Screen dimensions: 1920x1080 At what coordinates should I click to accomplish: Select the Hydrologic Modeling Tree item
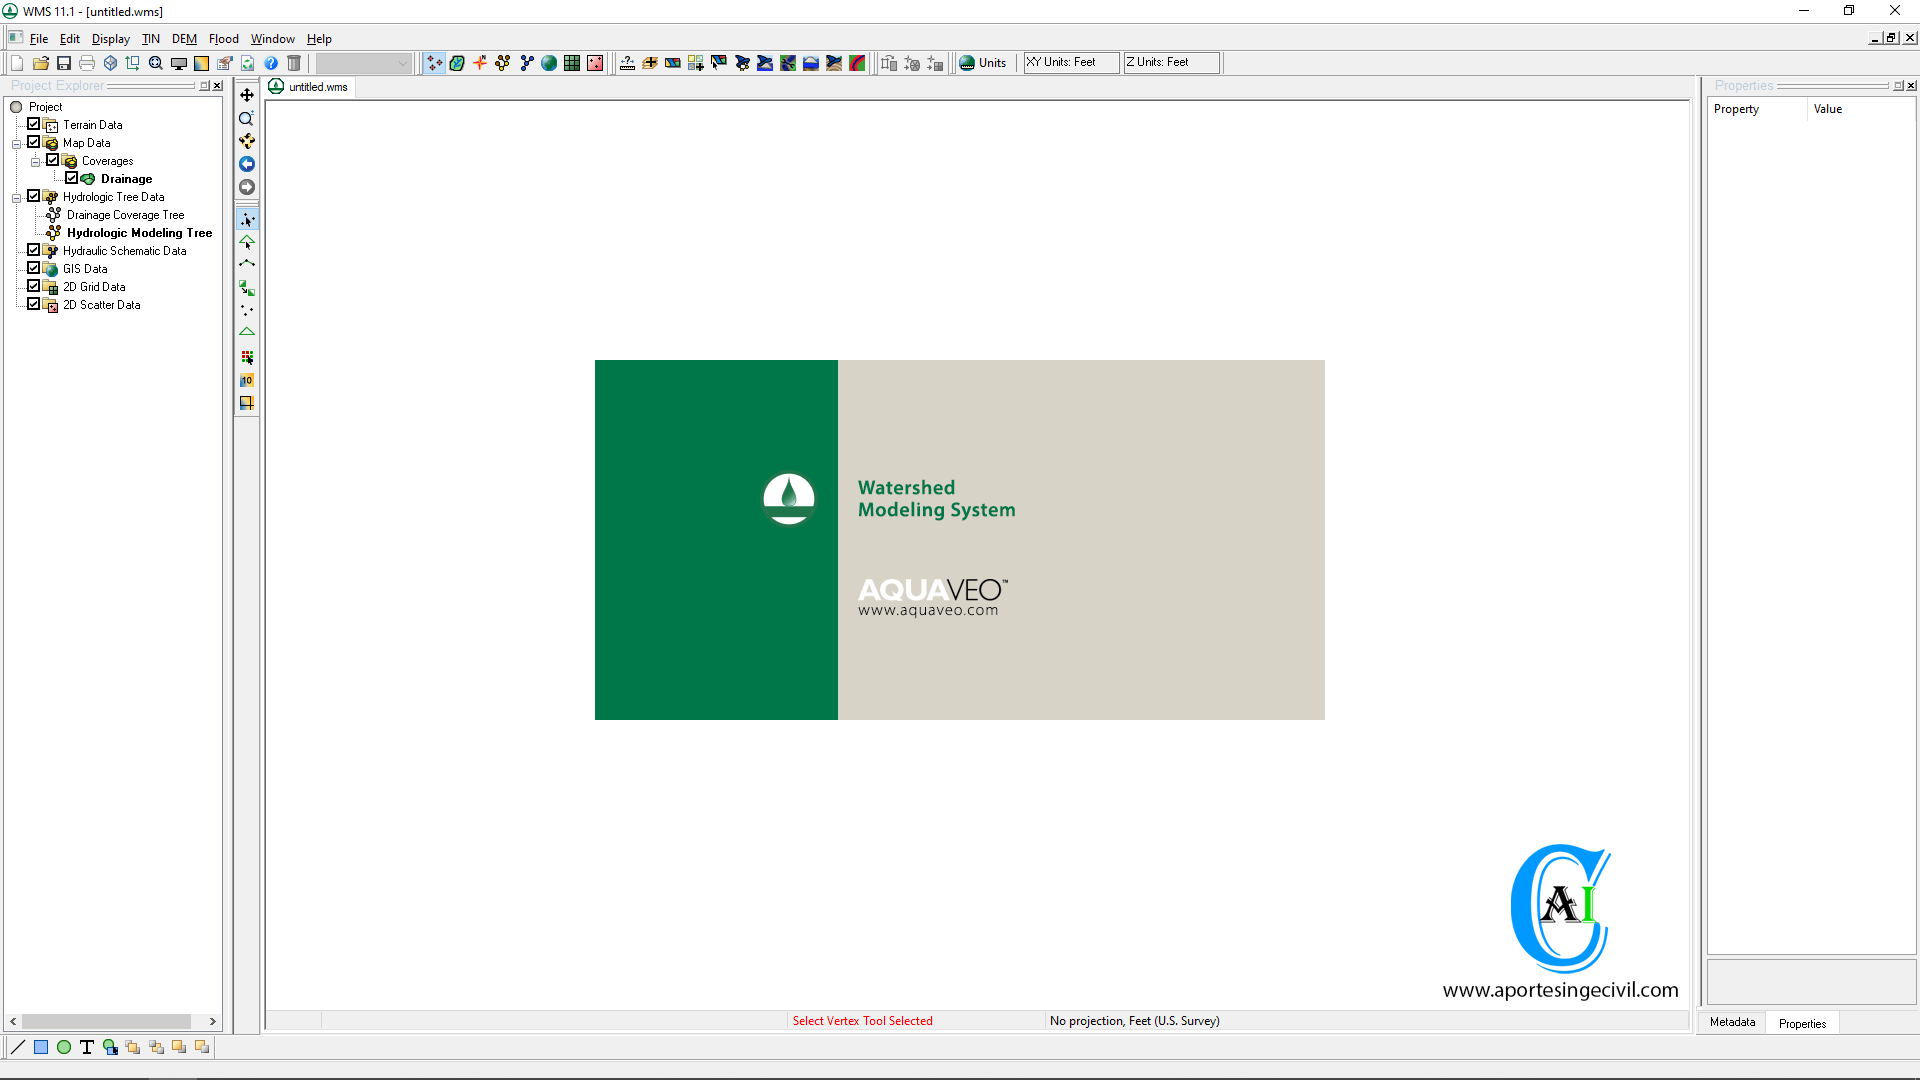point(139,233)
